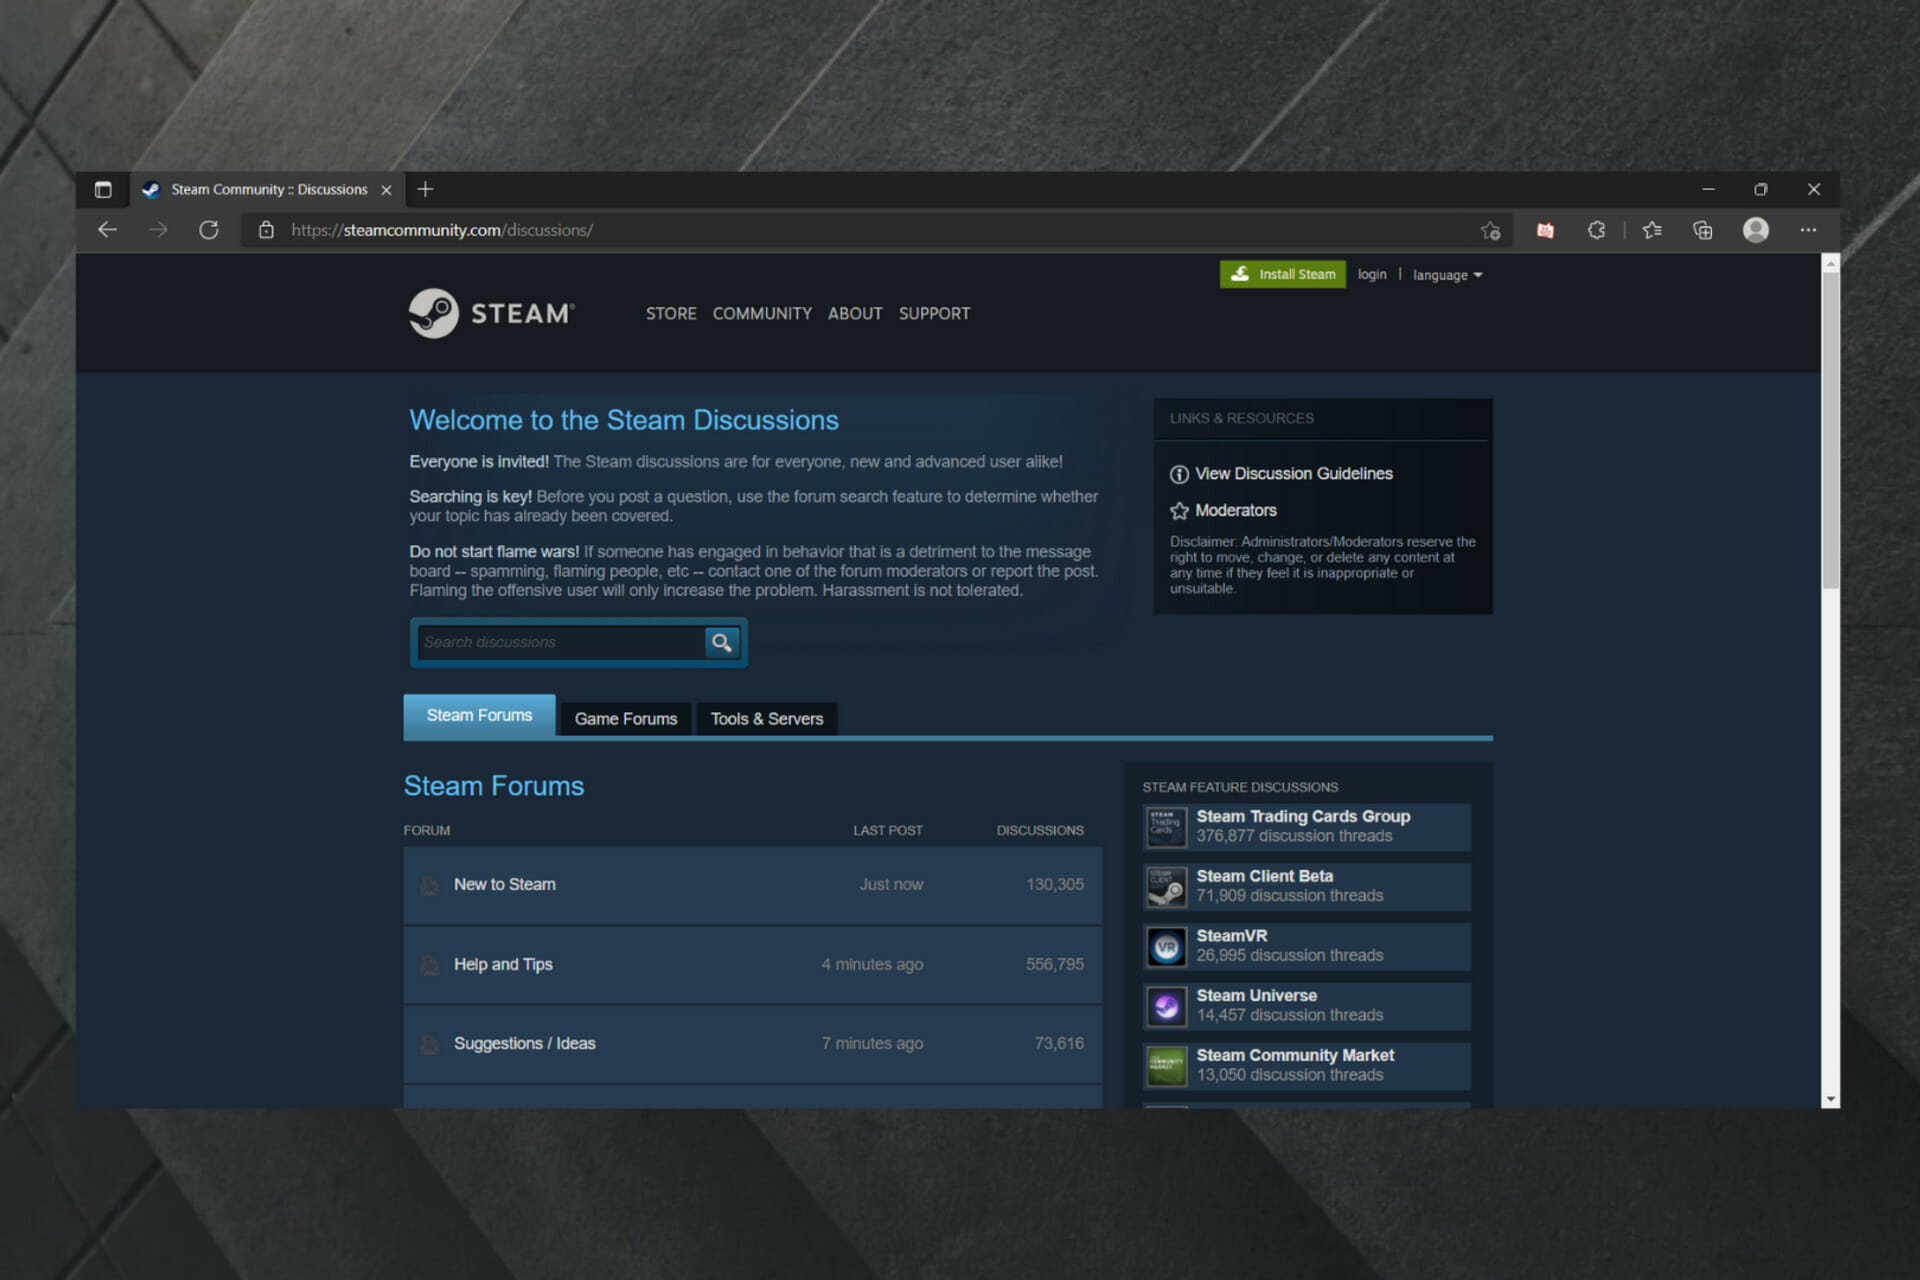Expand the New to Steam forum
Screen dimensions: 1920x1280
(506, 883)
